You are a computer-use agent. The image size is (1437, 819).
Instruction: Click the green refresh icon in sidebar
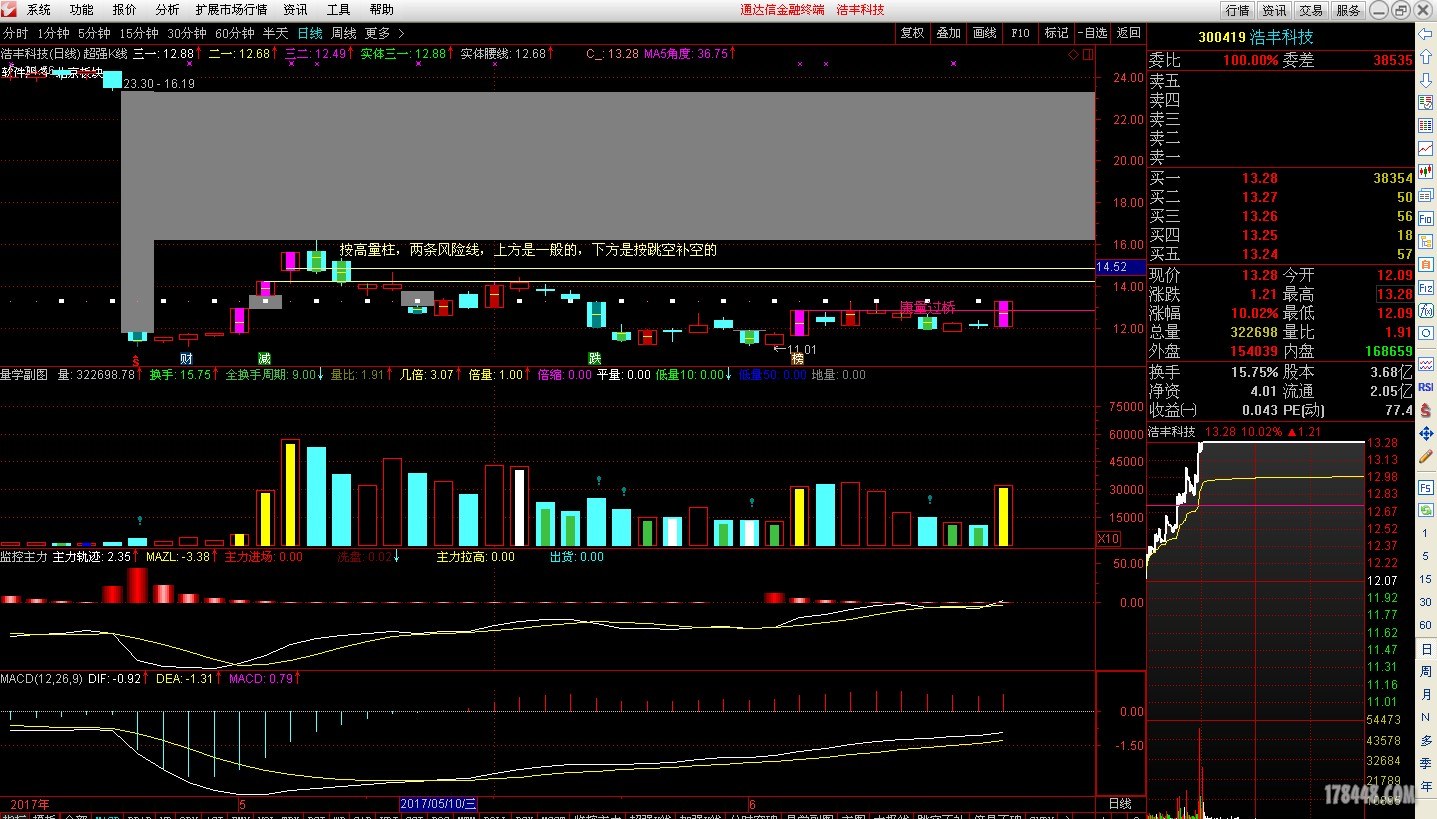[x=1426, y=510]
